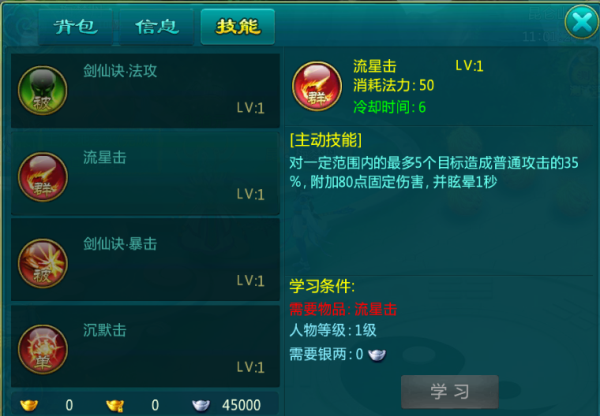Click the 45000 silver amount

241,405
